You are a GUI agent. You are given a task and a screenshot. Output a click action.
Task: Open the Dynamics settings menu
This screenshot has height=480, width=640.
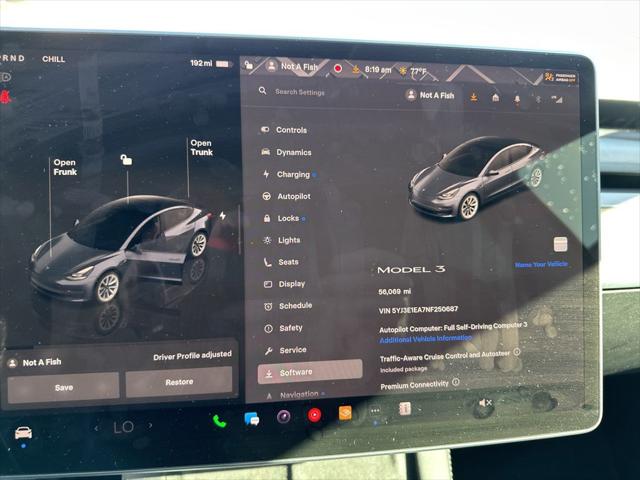287,152
